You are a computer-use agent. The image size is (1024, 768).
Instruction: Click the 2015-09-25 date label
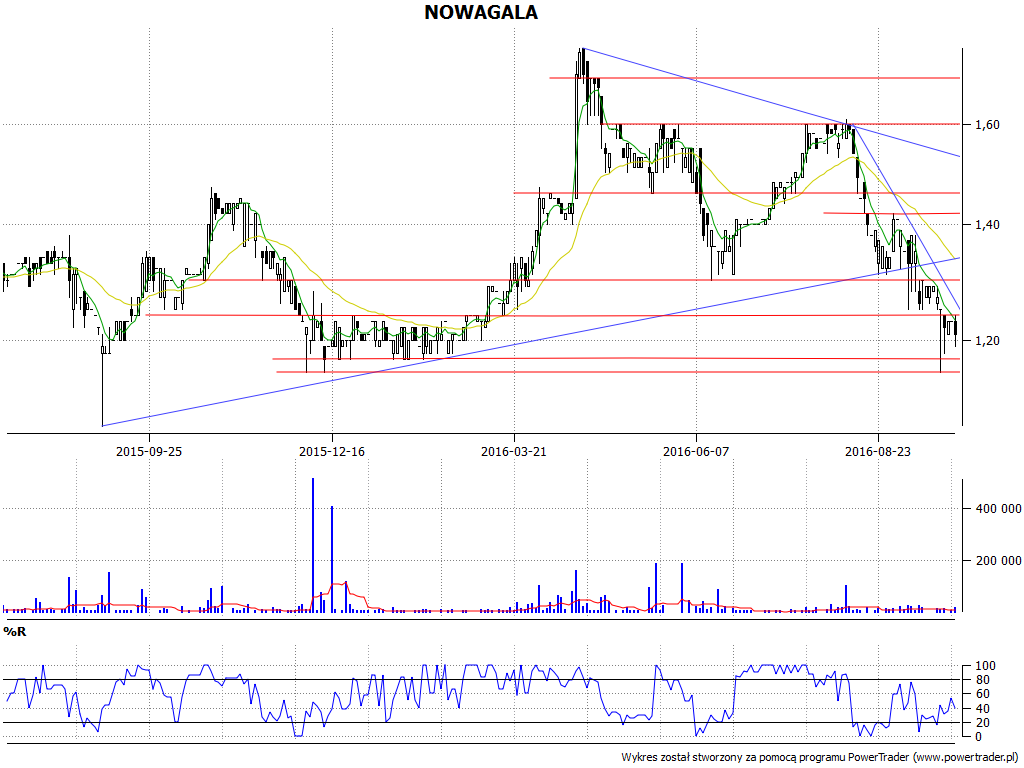click(x=149, y=451)
